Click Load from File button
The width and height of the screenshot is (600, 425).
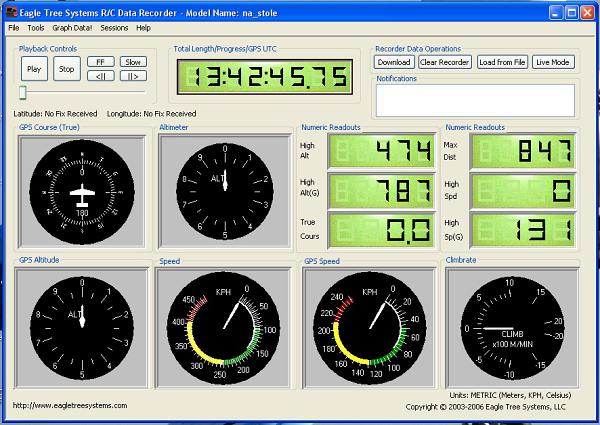502,62
